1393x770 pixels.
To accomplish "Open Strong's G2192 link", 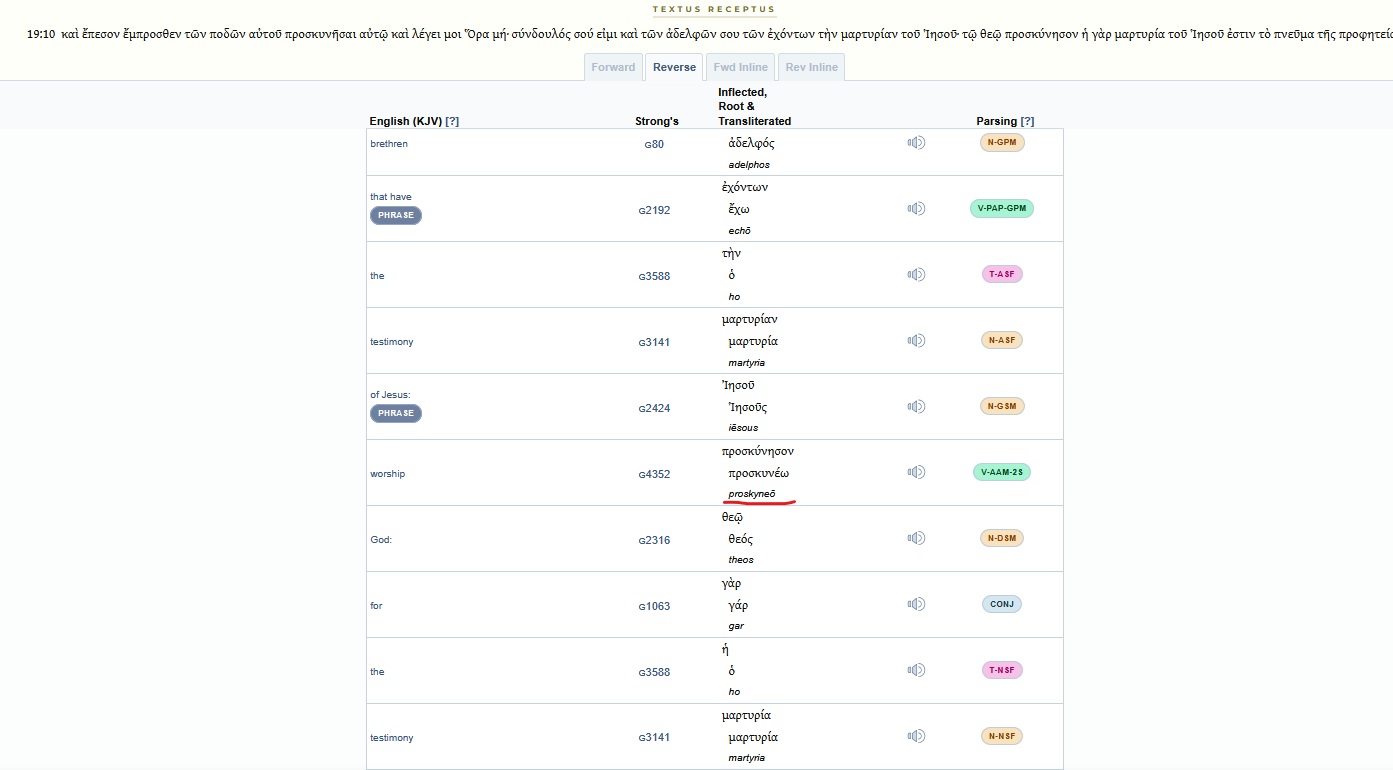I will coord(654,210).
